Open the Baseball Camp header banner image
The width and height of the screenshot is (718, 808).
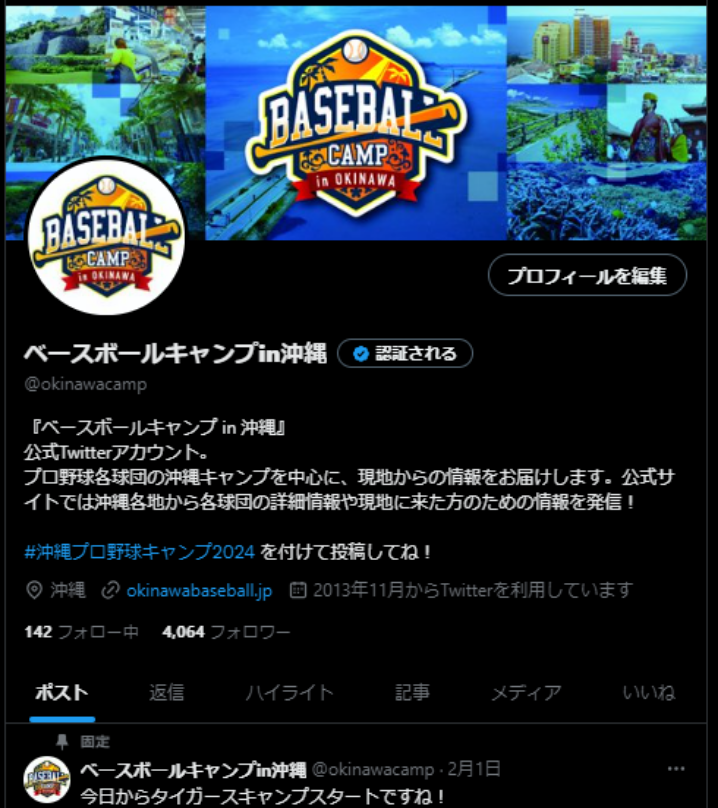(x=356, y=123)
